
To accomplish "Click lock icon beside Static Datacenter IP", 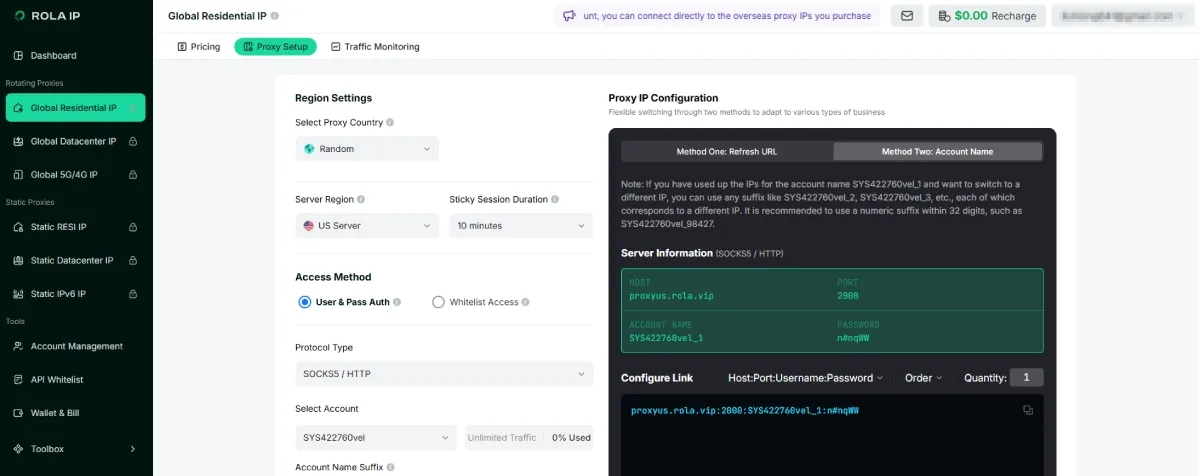I will 133,261.
